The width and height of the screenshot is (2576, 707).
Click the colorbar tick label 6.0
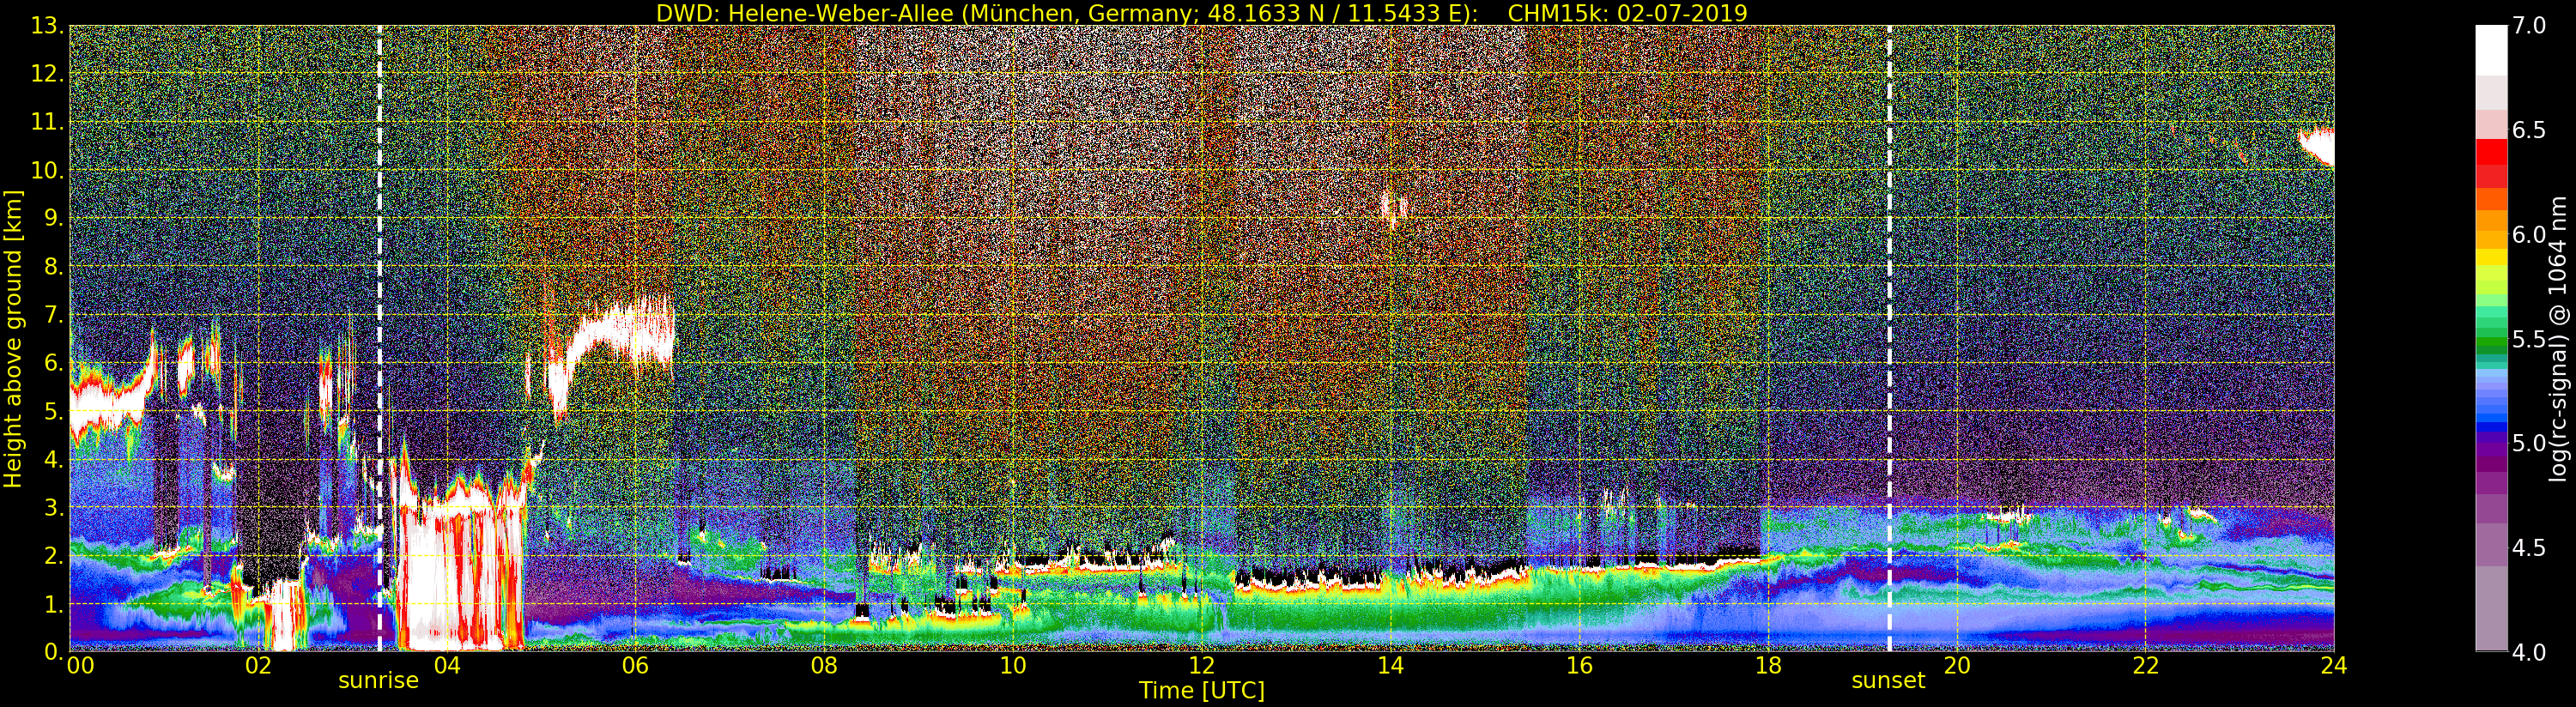(x=2529, y=234)
